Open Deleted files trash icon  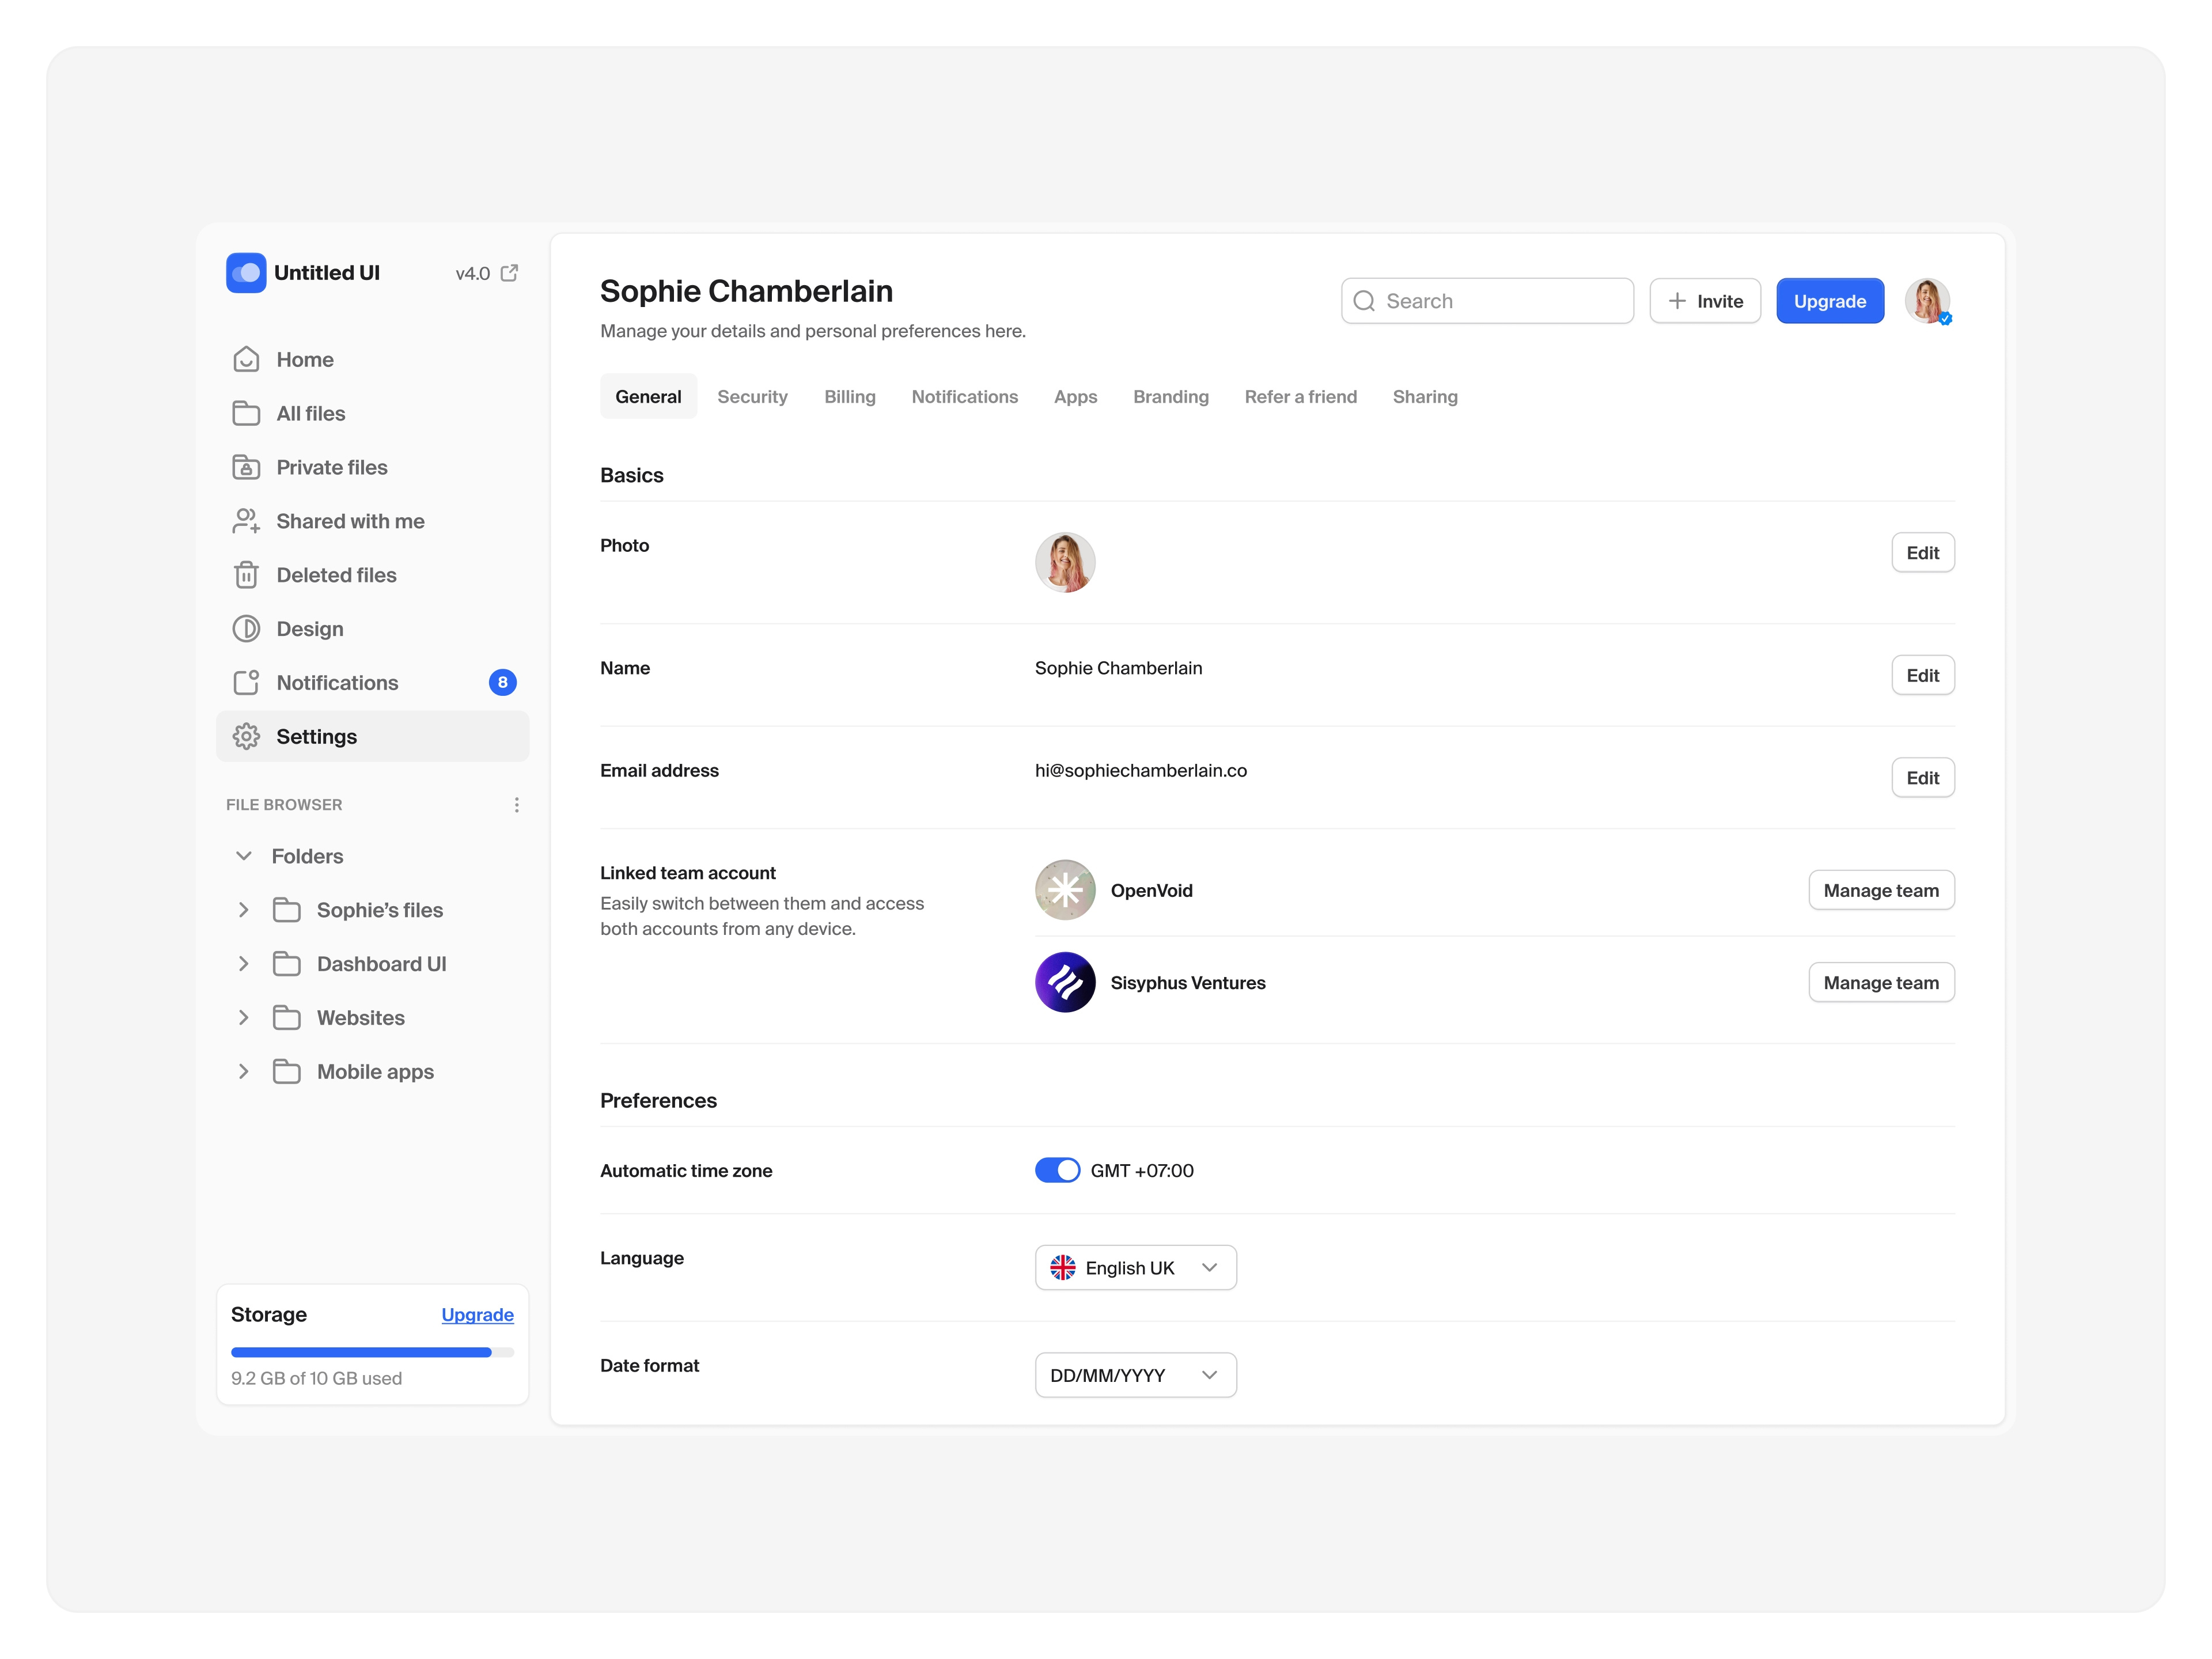(246, 575)
